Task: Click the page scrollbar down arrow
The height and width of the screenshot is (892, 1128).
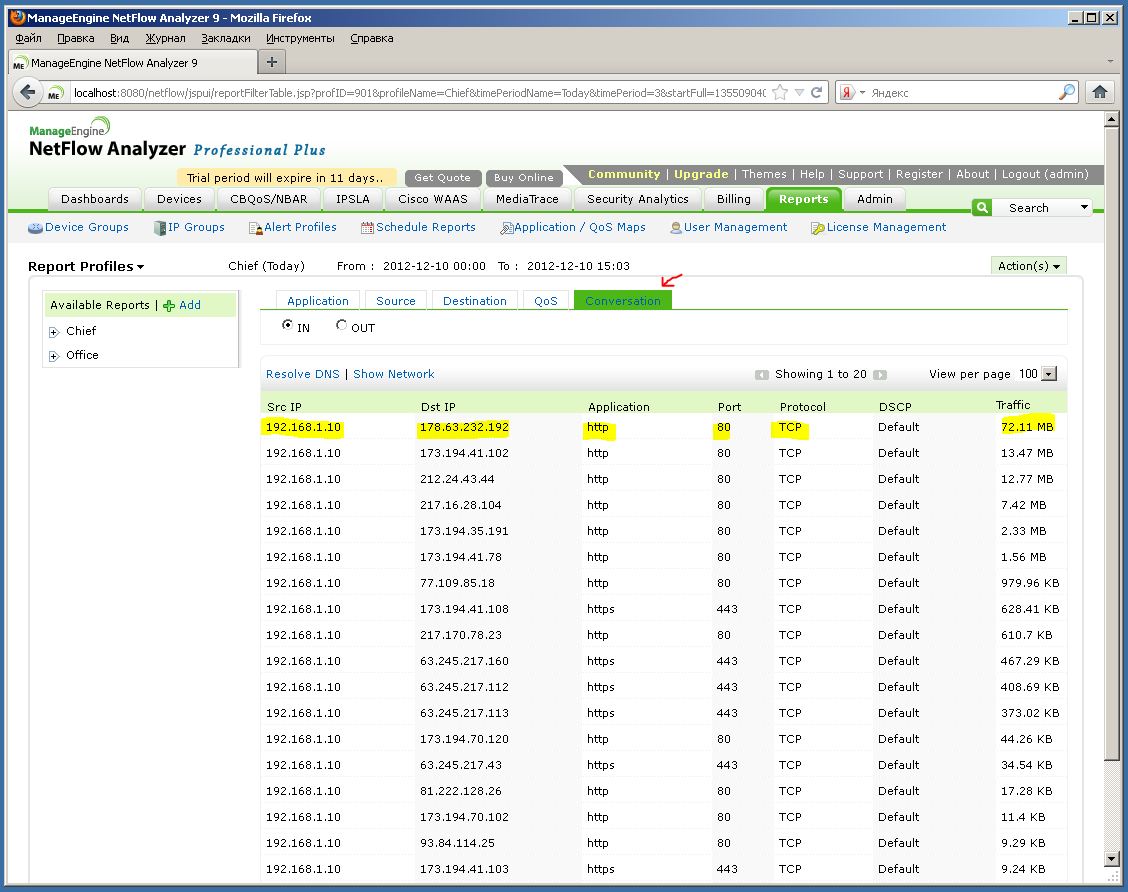Action: (x=1113, y=859)
